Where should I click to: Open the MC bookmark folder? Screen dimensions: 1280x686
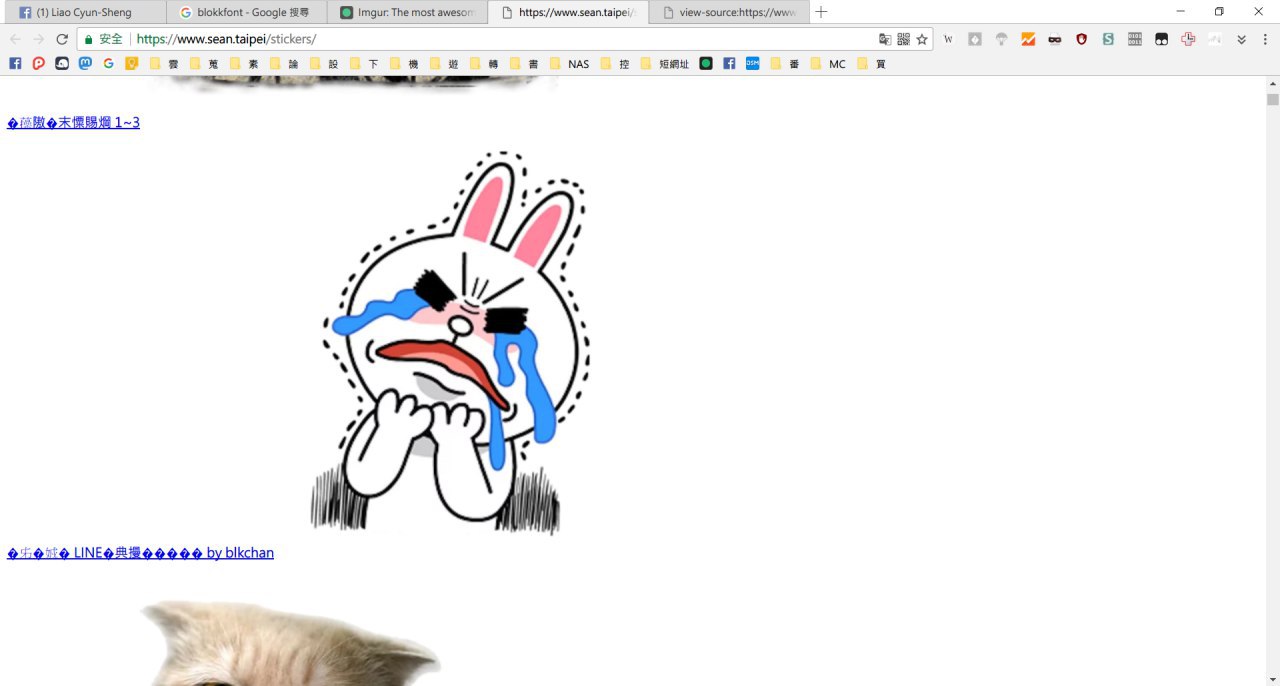pos(827,64)
